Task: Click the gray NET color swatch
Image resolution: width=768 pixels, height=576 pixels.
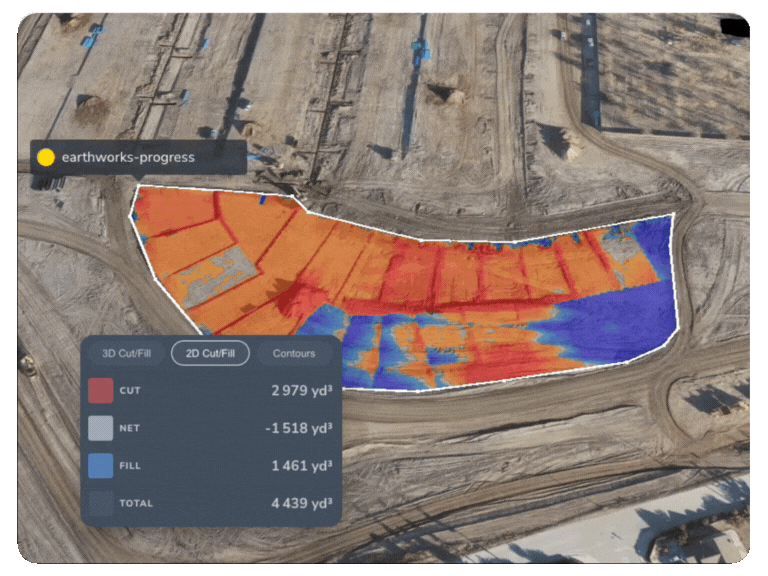Action: pos(100,428)
